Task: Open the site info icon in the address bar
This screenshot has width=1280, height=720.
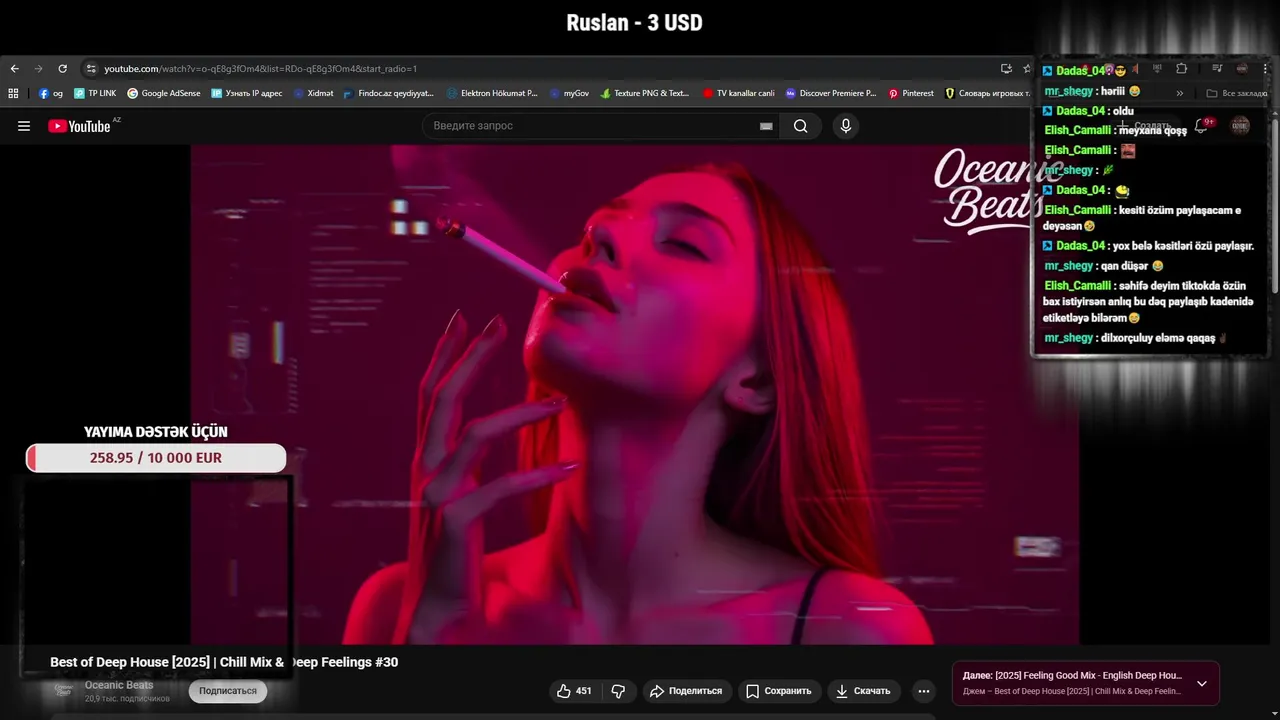Action: coord(91,69)
